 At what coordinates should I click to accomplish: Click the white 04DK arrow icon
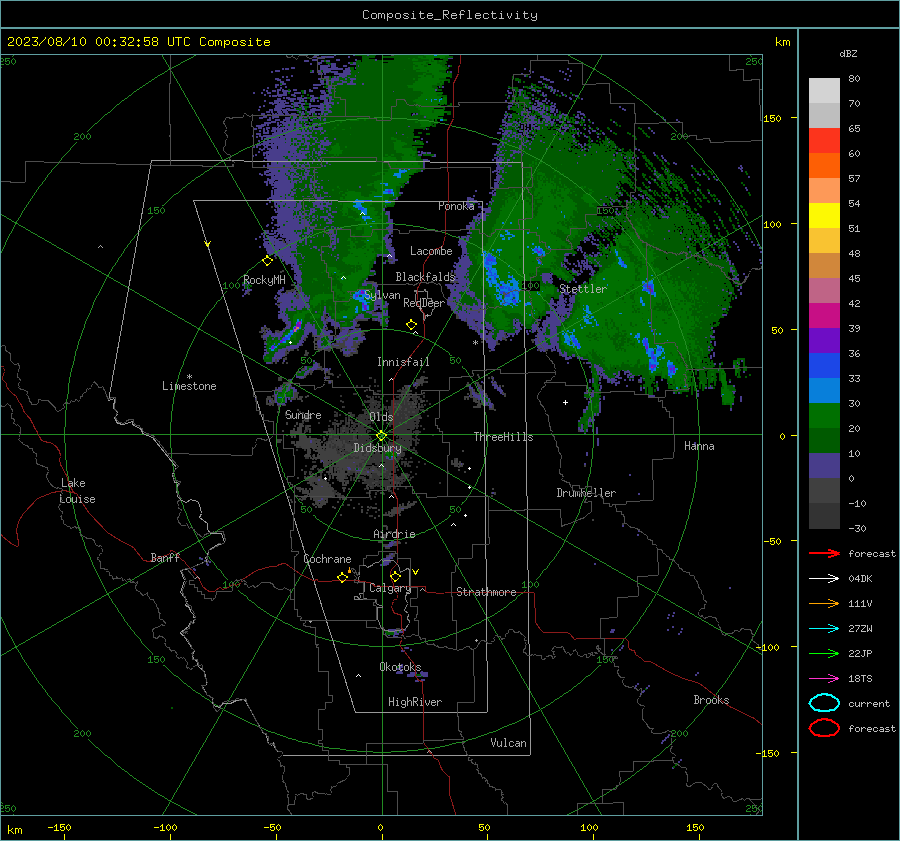tap(824, 578)
